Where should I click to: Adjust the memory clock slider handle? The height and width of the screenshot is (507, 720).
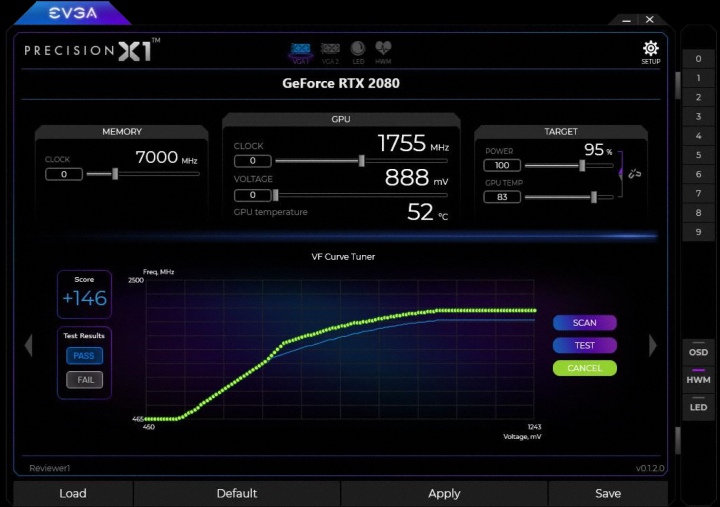tap(115, 174)
